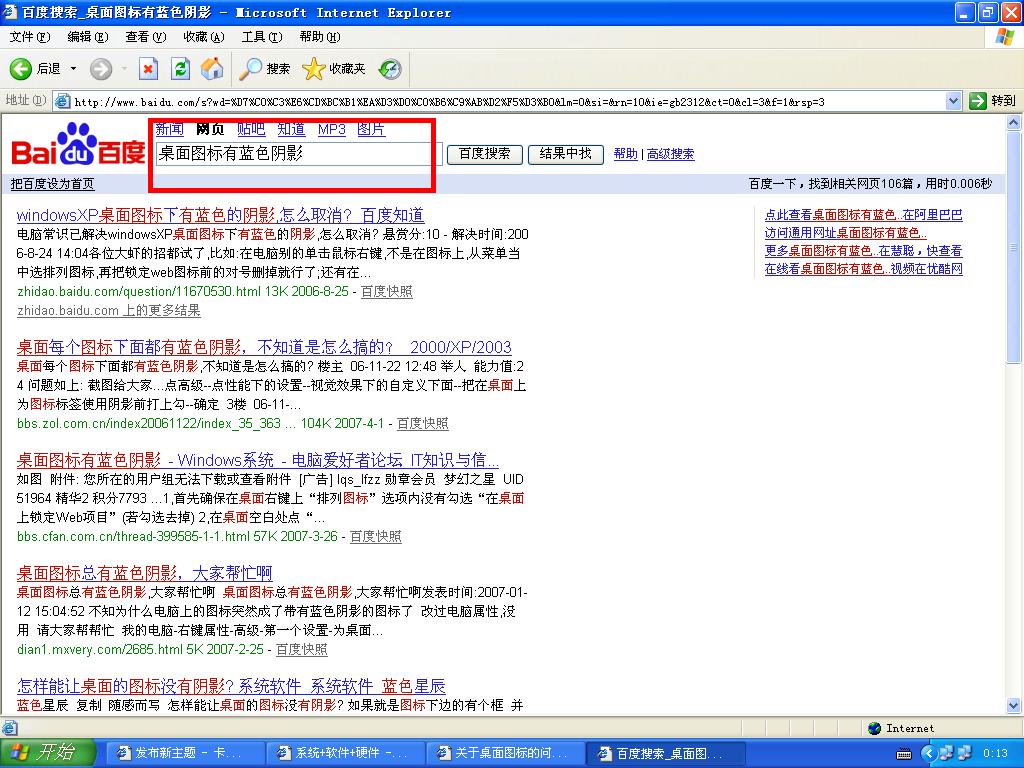Open the 高级搜索 link
The width and height of the screenshot is (1024, 768).
(671, 154)
